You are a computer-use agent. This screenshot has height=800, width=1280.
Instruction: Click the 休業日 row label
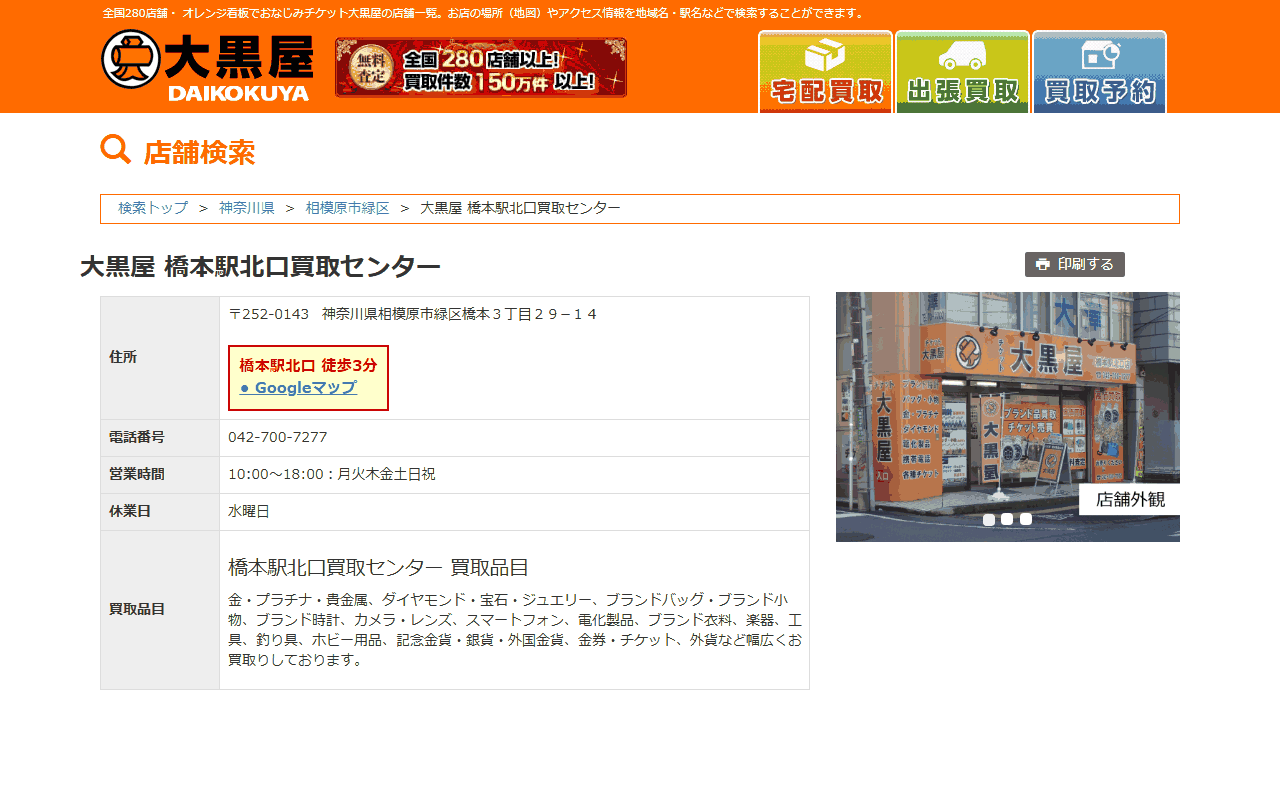click(x=130, y=511)
